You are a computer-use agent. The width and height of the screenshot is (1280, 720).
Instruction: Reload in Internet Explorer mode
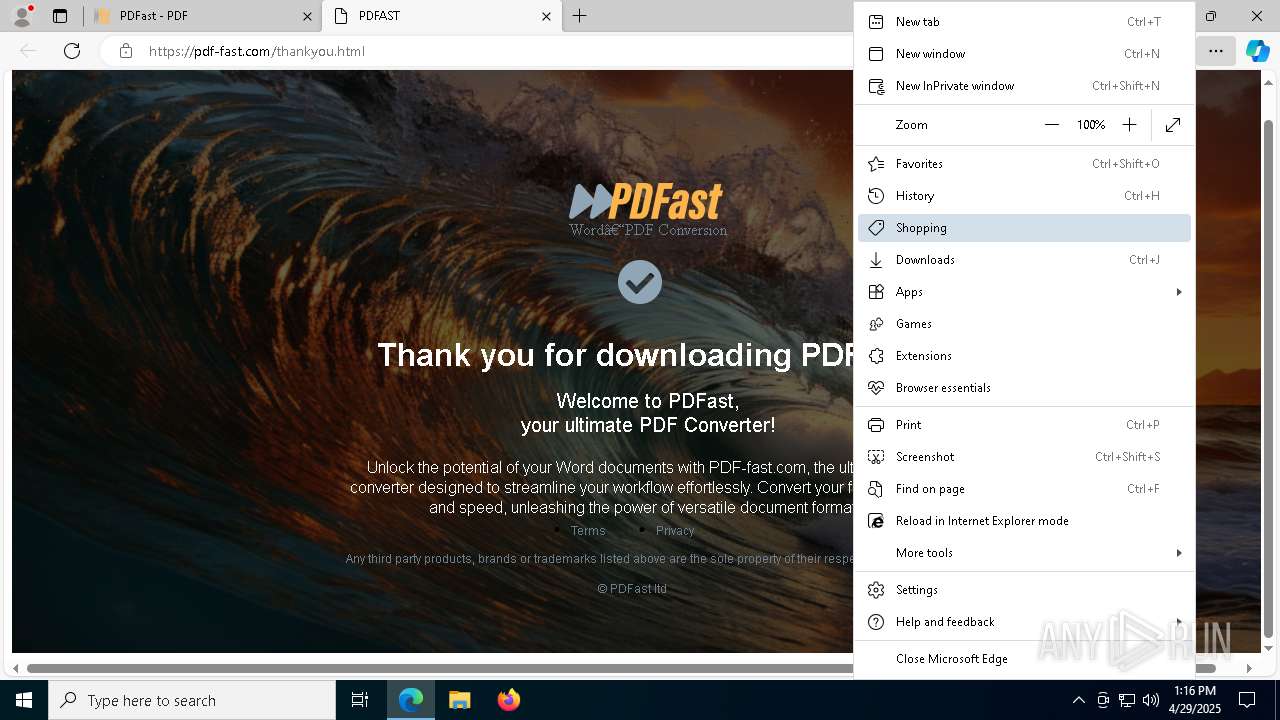1024,521
